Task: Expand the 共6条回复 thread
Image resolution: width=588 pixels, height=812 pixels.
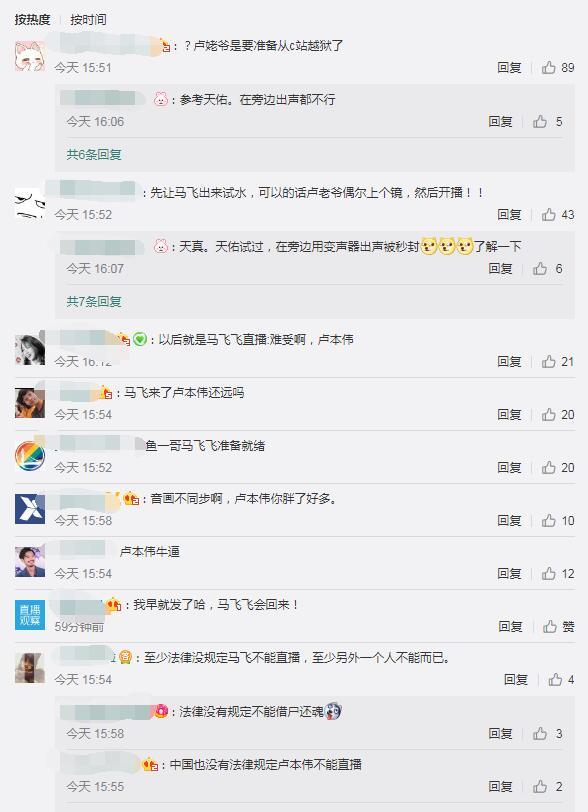Action: pyautogui.click(x=94, y=154)
